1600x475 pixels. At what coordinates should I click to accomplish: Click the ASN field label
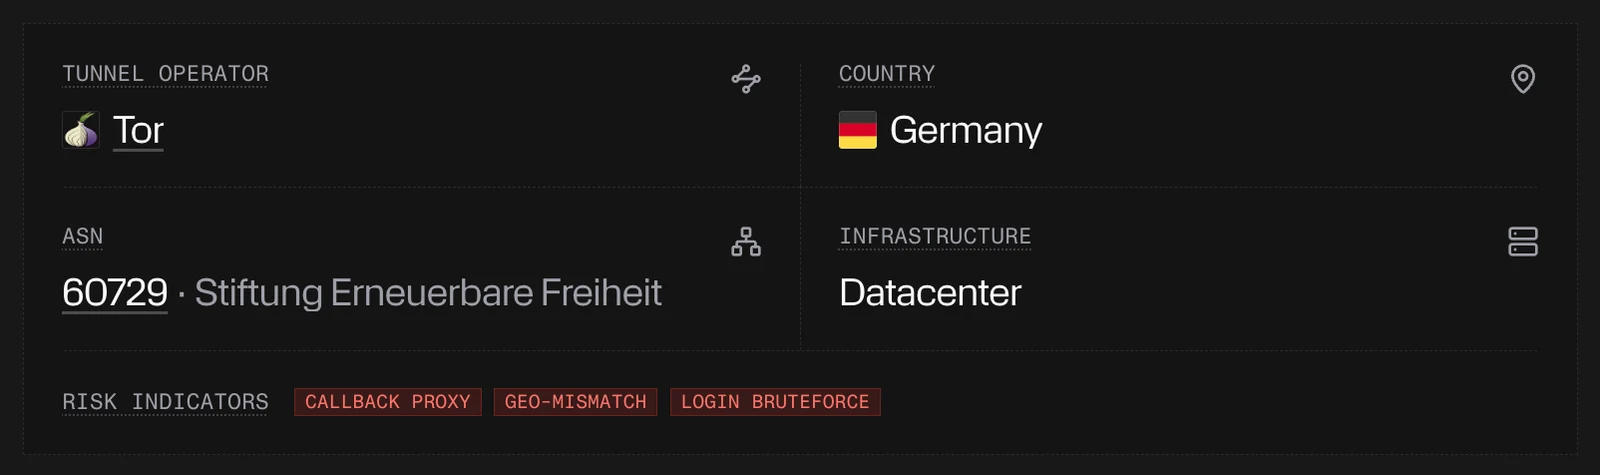pyautogui.click(x=83, y=237)
